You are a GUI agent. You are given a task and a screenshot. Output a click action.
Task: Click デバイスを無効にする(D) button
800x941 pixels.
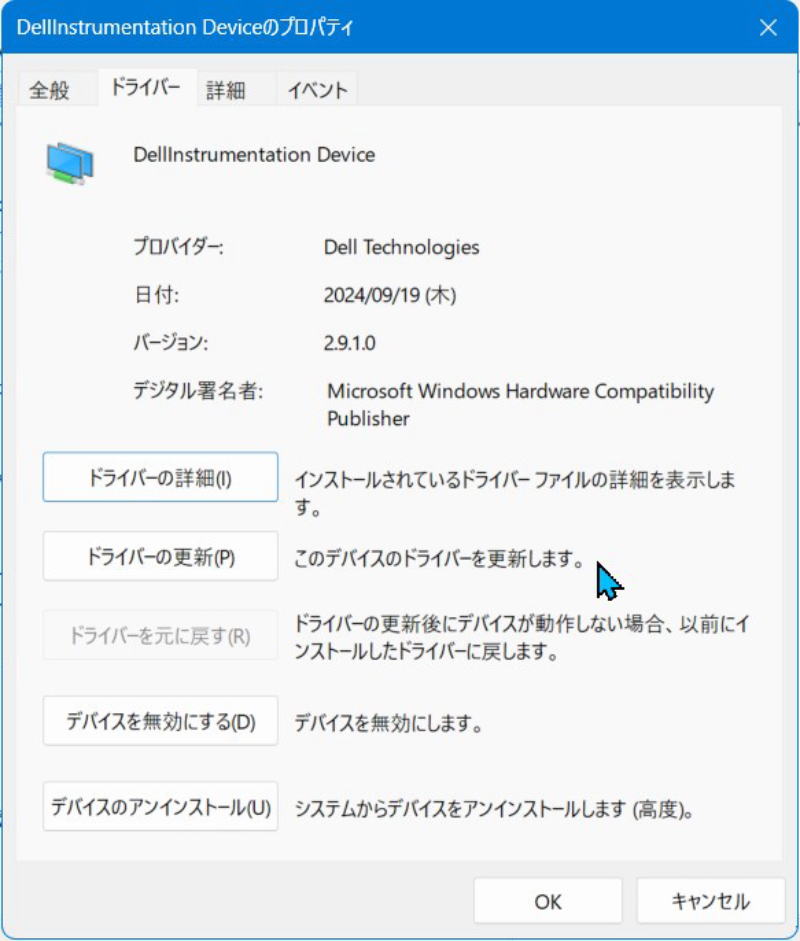pos(160,721)
